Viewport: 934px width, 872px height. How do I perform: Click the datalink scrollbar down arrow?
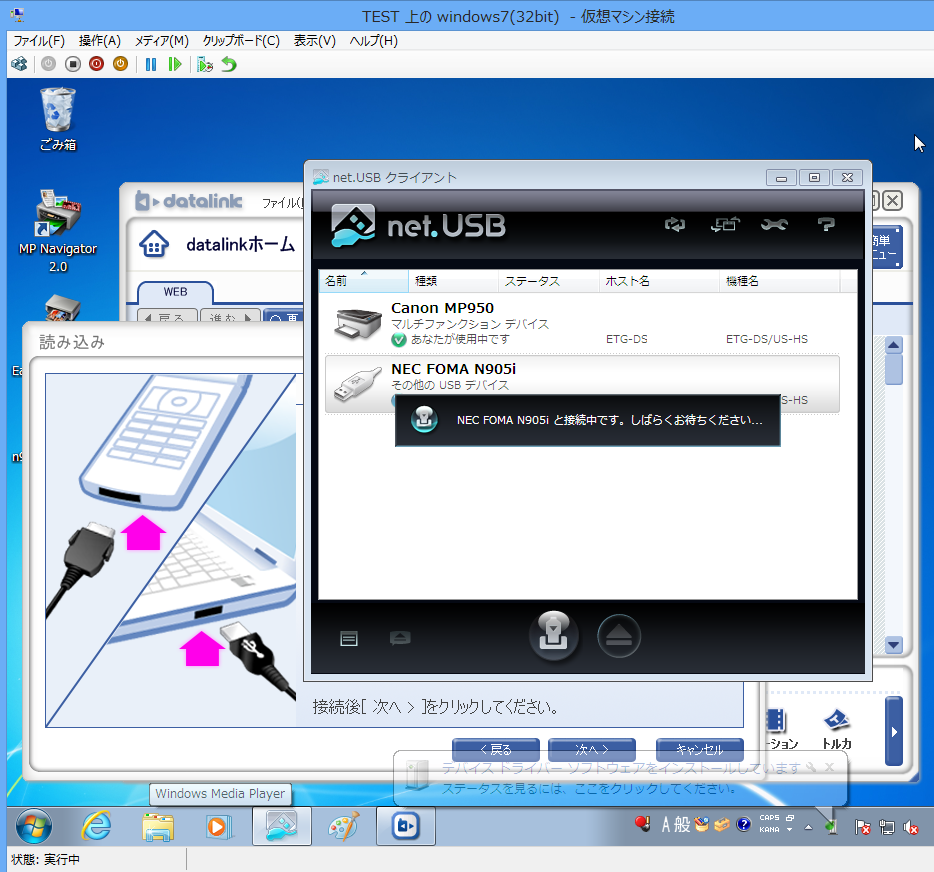[893, 644]
